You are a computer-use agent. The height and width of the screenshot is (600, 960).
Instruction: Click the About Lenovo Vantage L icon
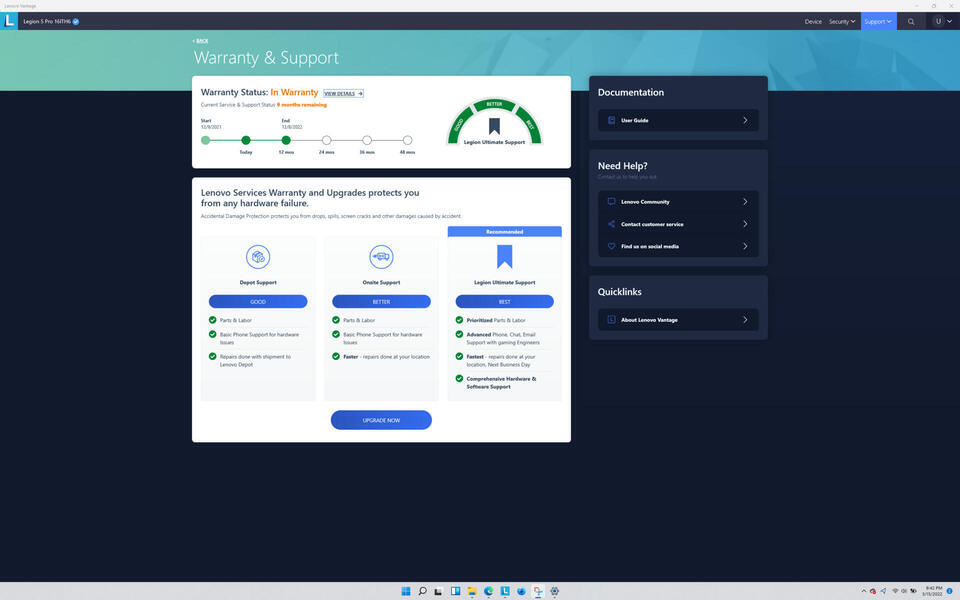pos(611,320)
